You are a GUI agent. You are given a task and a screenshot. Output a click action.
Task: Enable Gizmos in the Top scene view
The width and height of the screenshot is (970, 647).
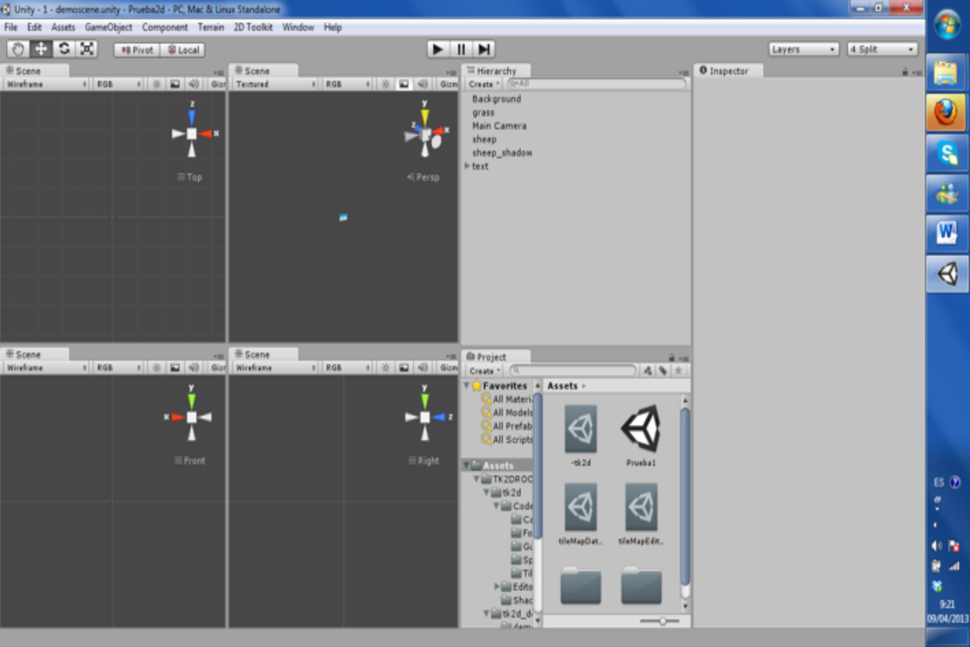pyautogui.click(x=218, y=84)
